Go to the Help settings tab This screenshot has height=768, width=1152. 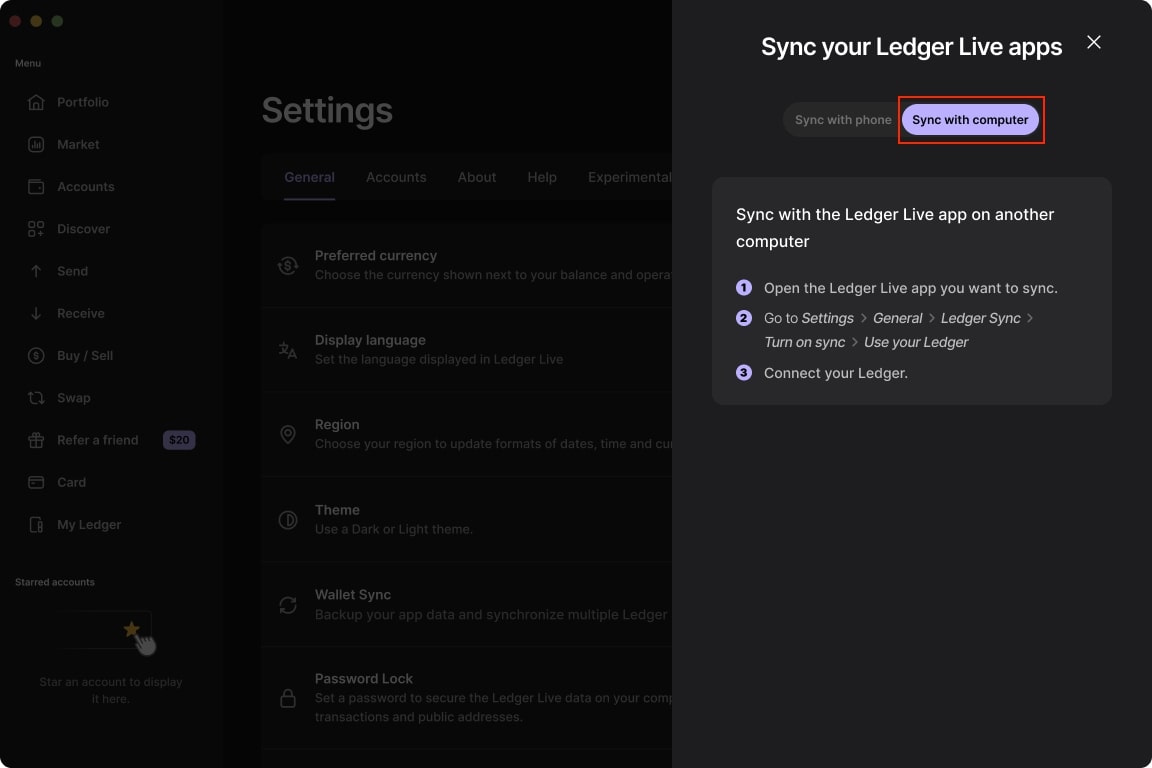click(x=542, y=177)
